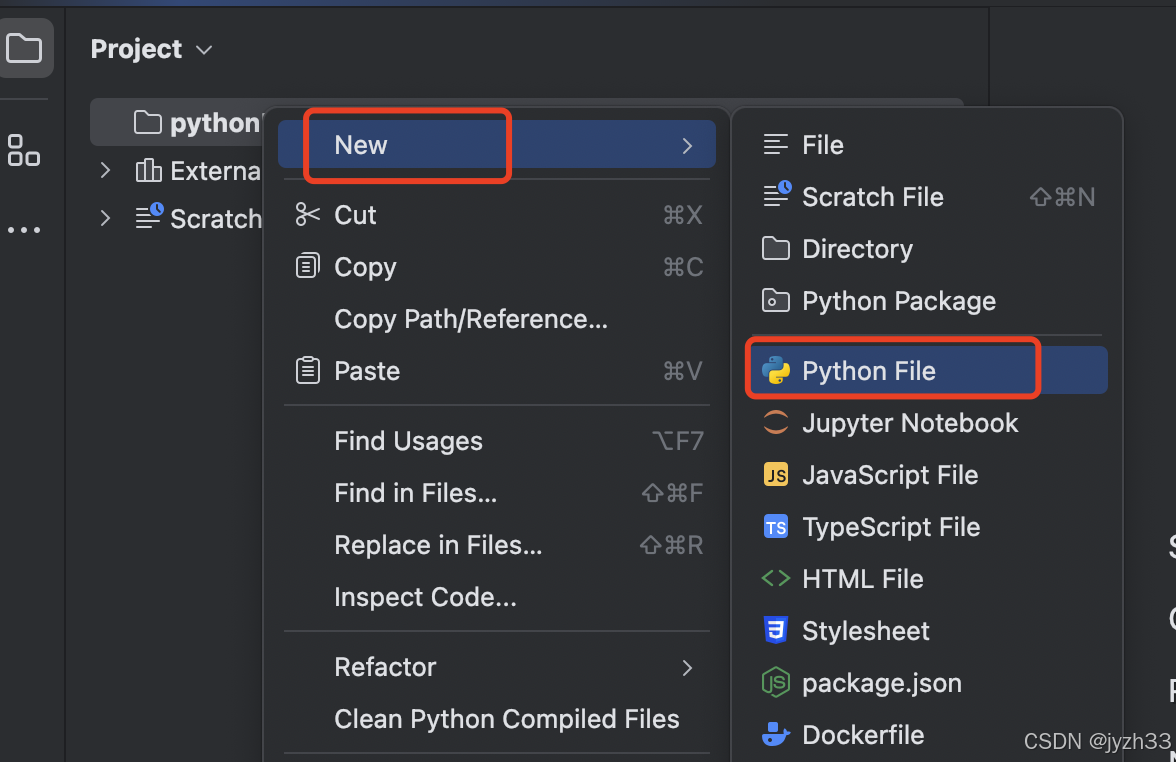Open the Structure tool window icon
This screenshot has width=1176, height=762.
point(23,150)
